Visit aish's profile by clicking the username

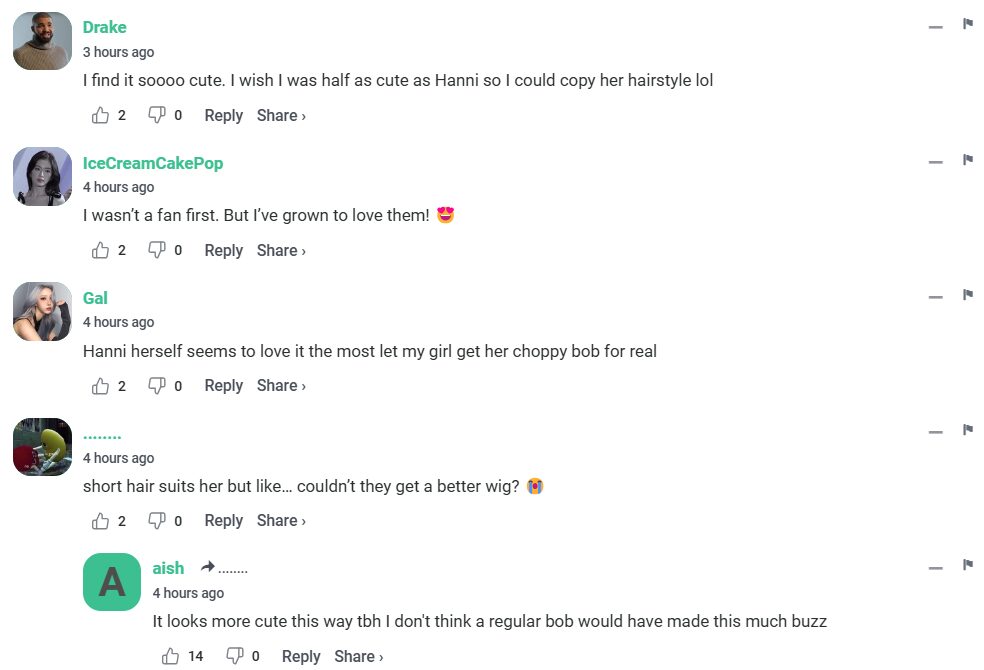point(168,568)
